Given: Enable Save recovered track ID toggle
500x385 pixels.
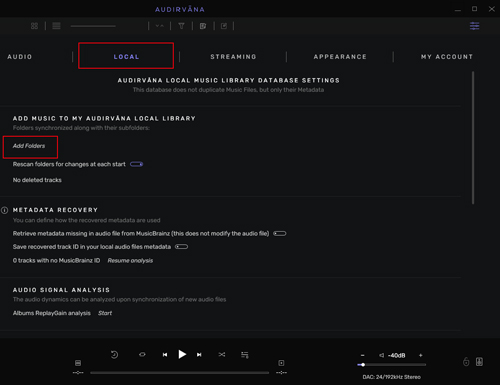Looking at the screenshot, I should pos(181,247).
